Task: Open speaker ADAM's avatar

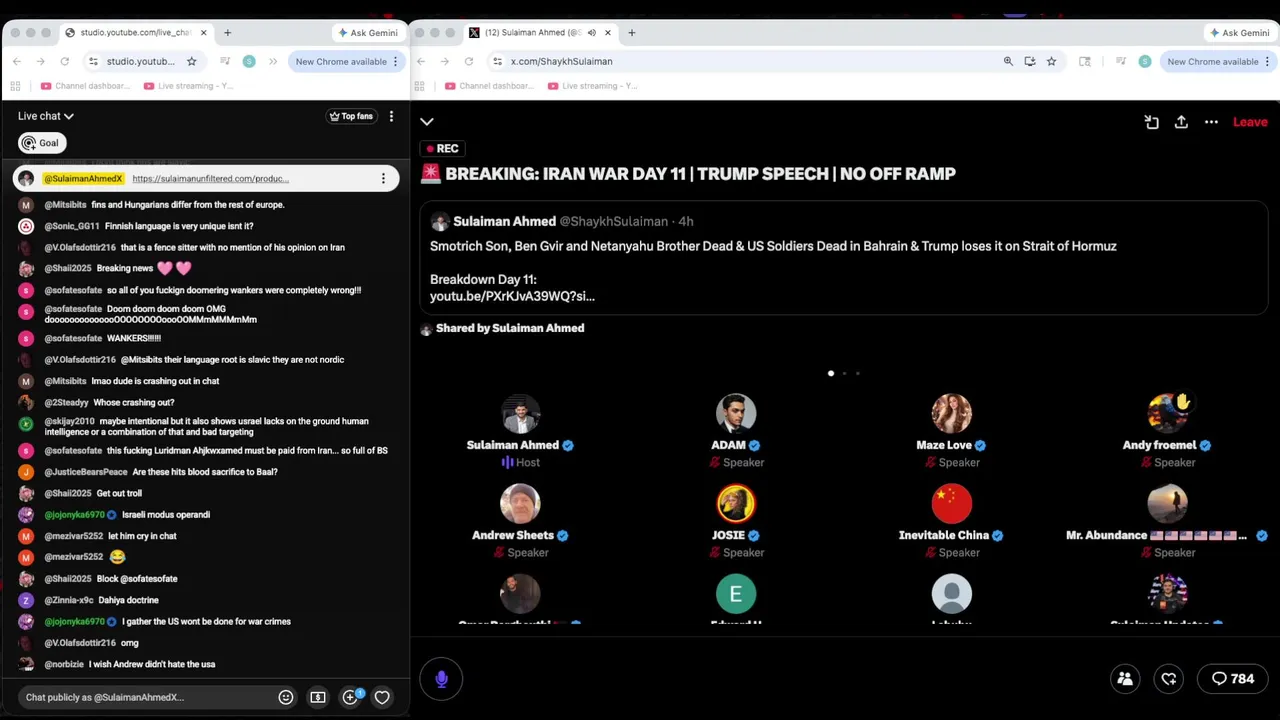Action: [736, 414]
